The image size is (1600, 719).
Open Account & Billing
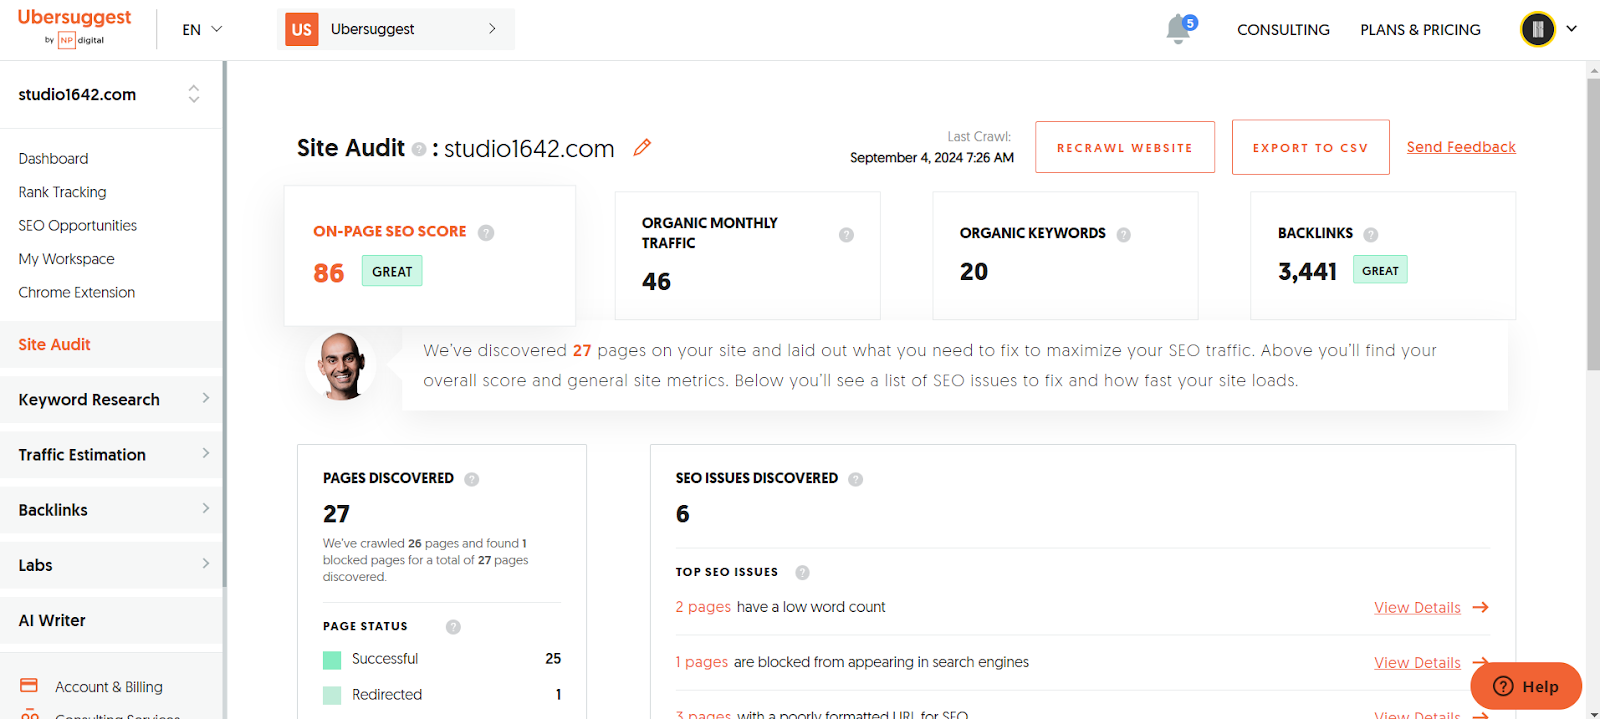pos(109,687)
